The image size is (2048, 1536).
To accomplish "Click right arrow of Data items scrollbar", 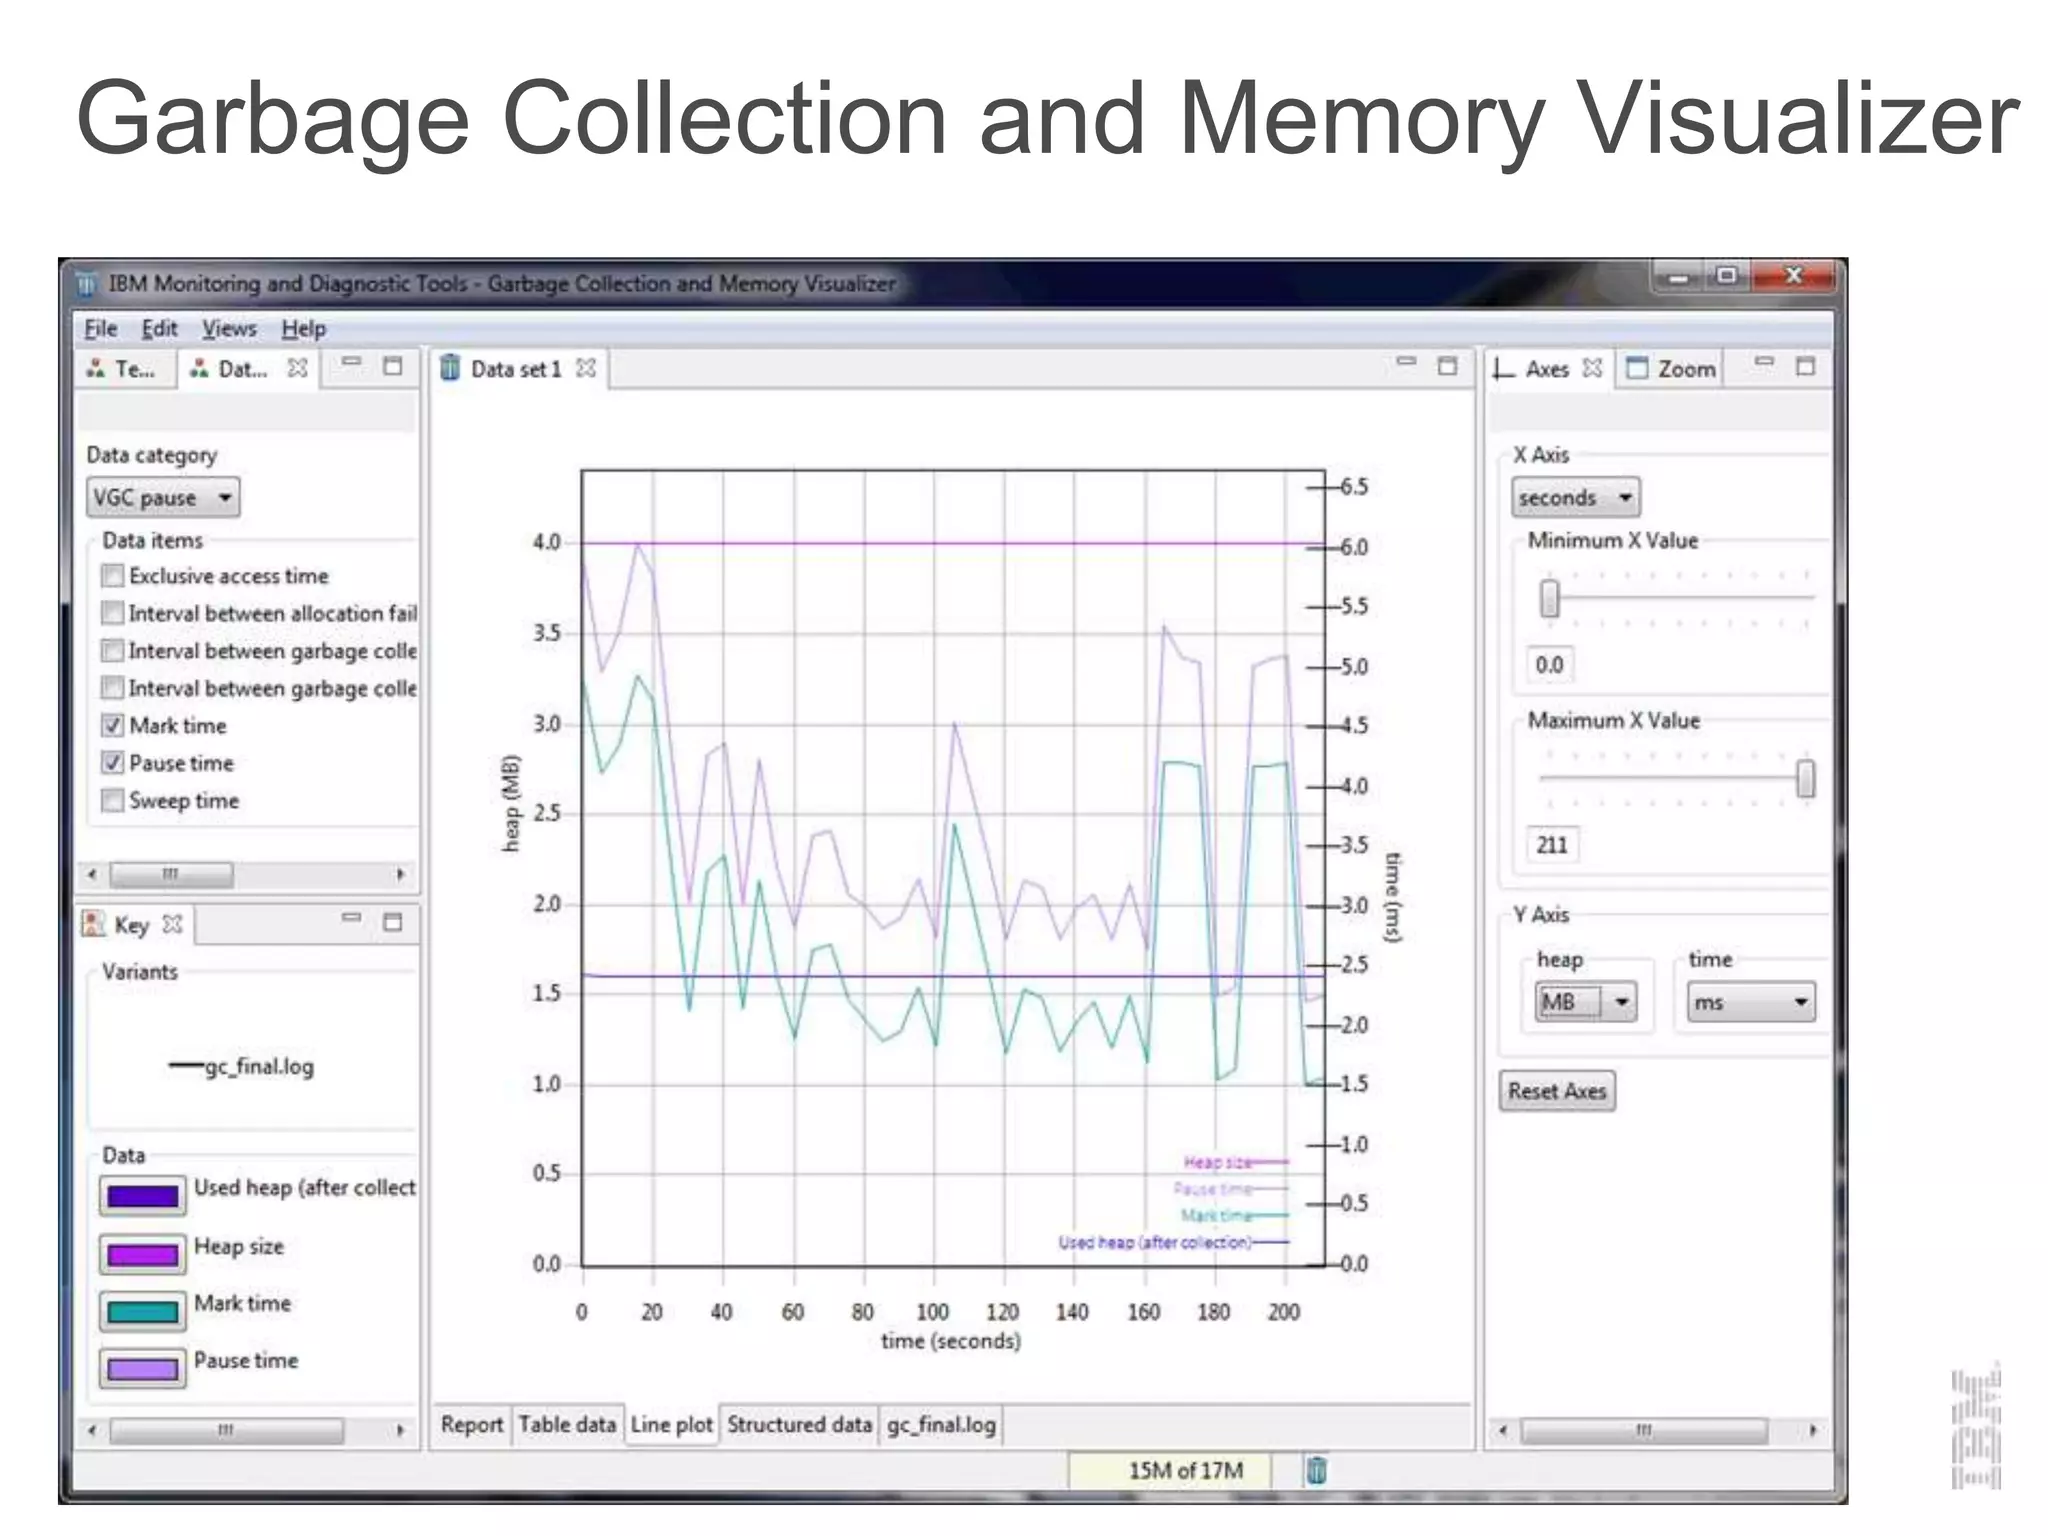I will tap(400, 874).
